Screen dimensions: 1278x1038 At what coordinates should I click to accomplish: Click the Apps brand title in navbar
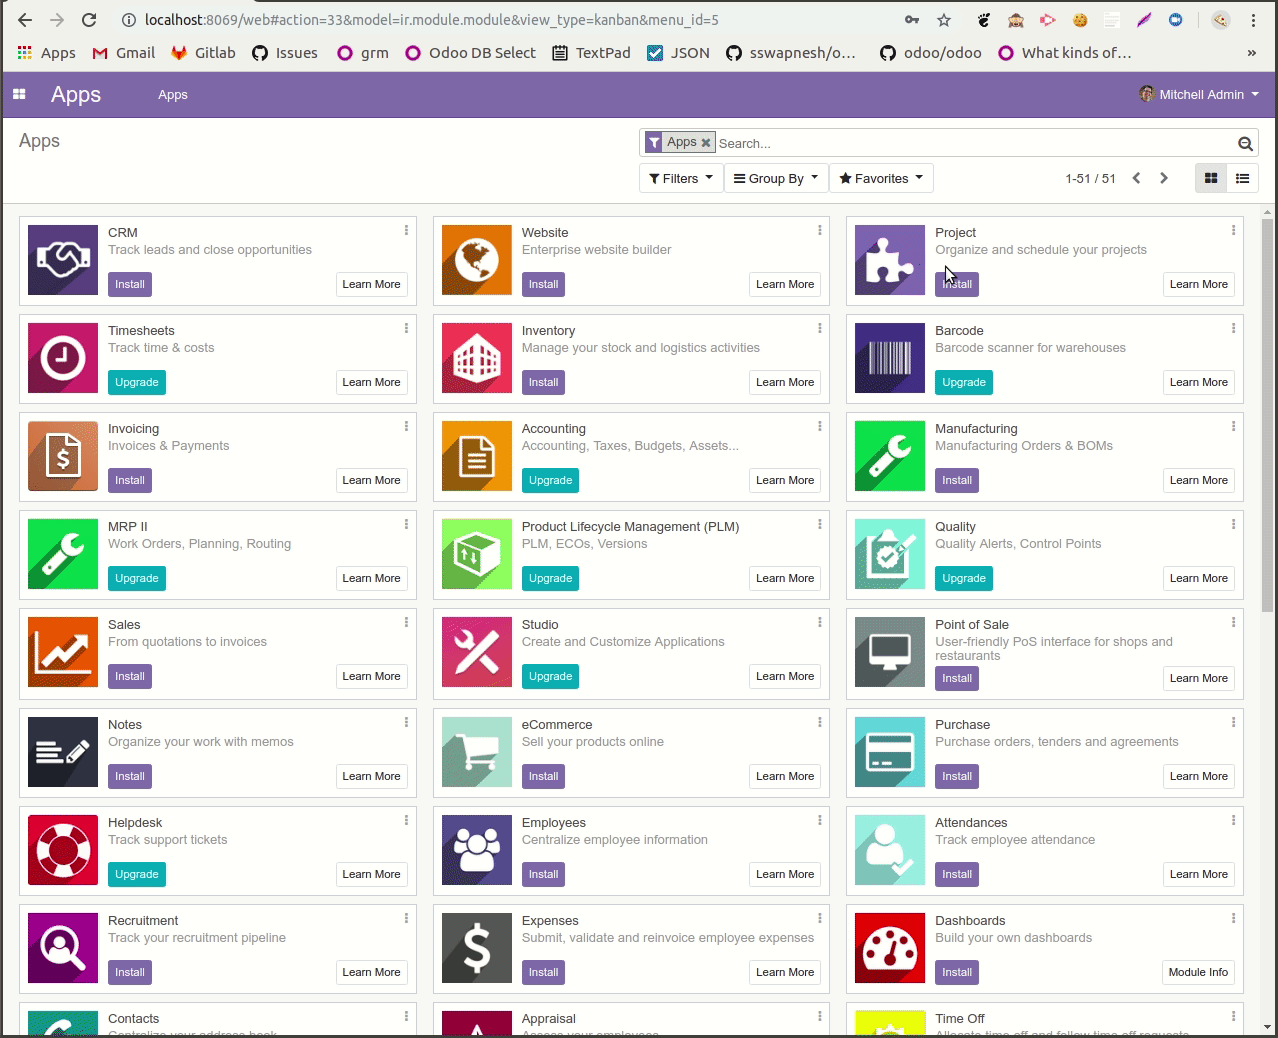point(76,94)
